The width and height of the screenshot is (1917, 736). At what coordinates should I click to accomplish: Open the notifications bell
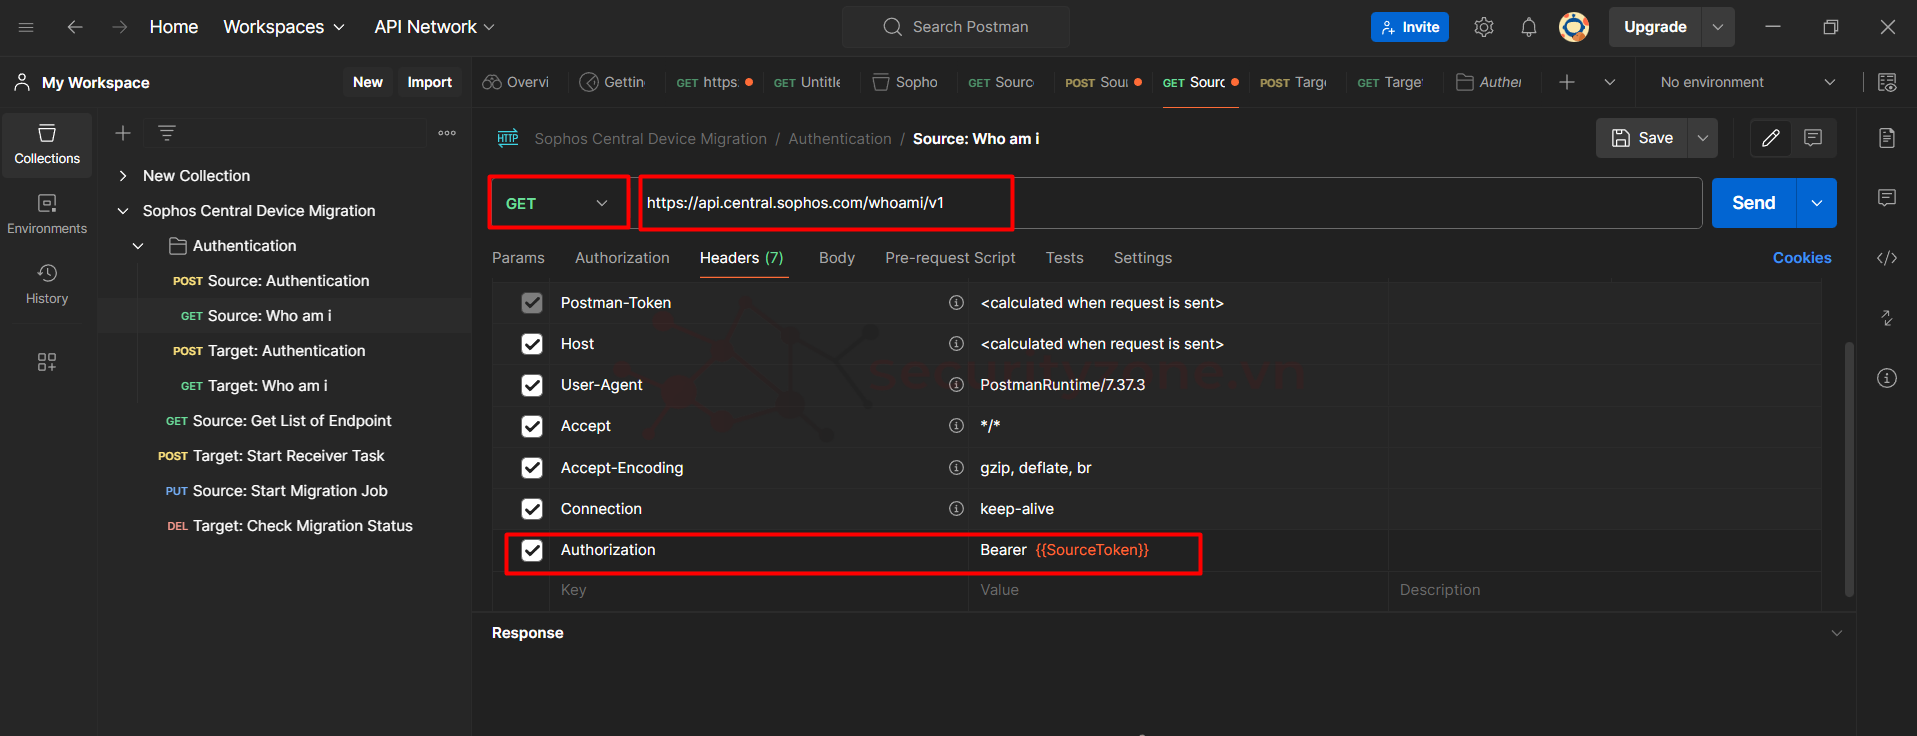tap(1529, 27)
